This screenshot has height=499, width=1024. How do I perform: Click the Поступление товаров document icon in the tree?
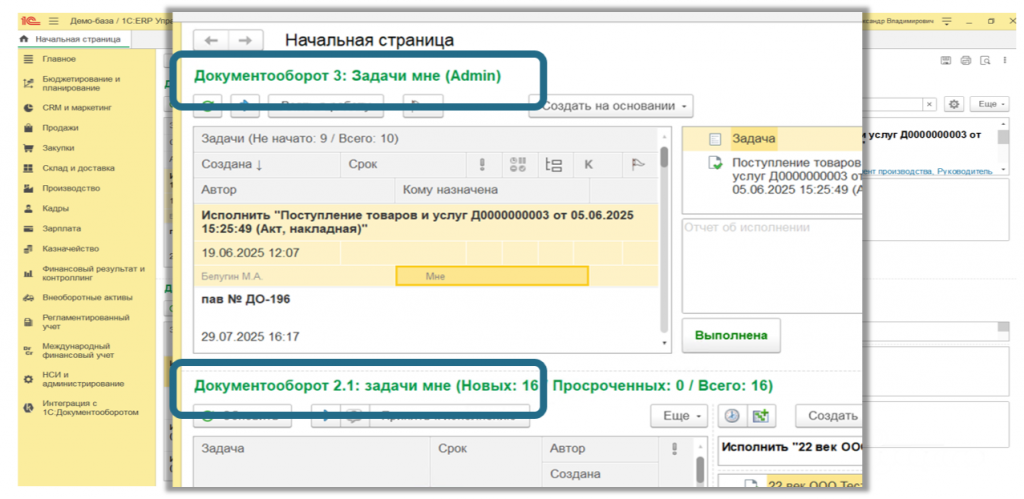pos(716,163)
